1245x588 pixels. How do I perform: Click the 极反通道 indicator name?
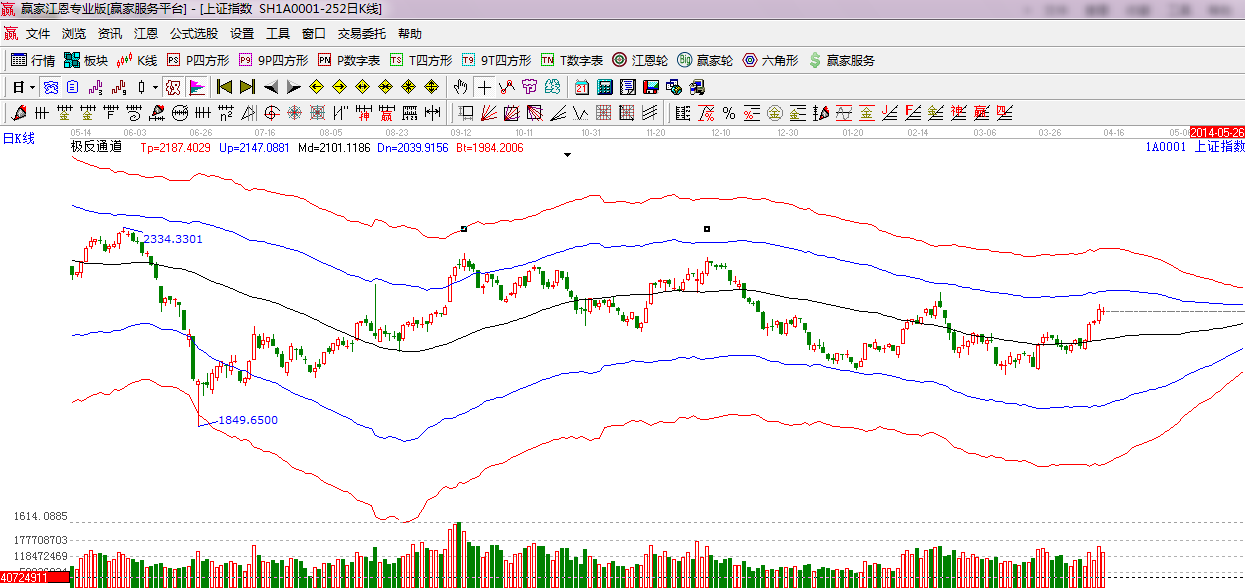pos(96,147)
